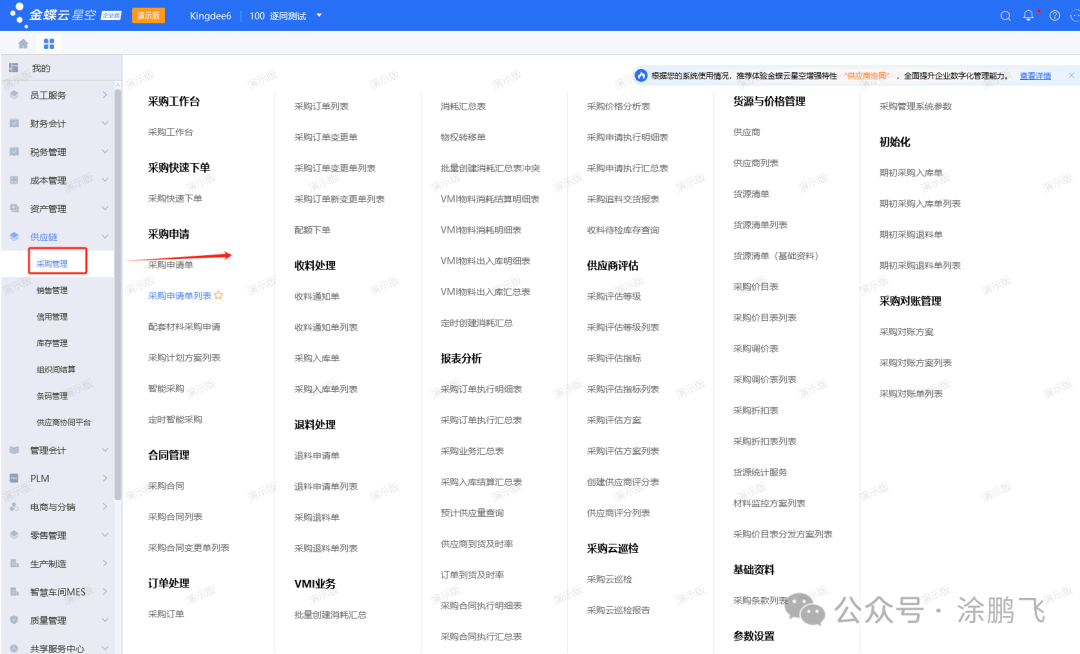Image resolution: width=1080 pixels, height=654 pixels.
Task: Click the 查看详情 link in banner
Action: point(1035,76)
